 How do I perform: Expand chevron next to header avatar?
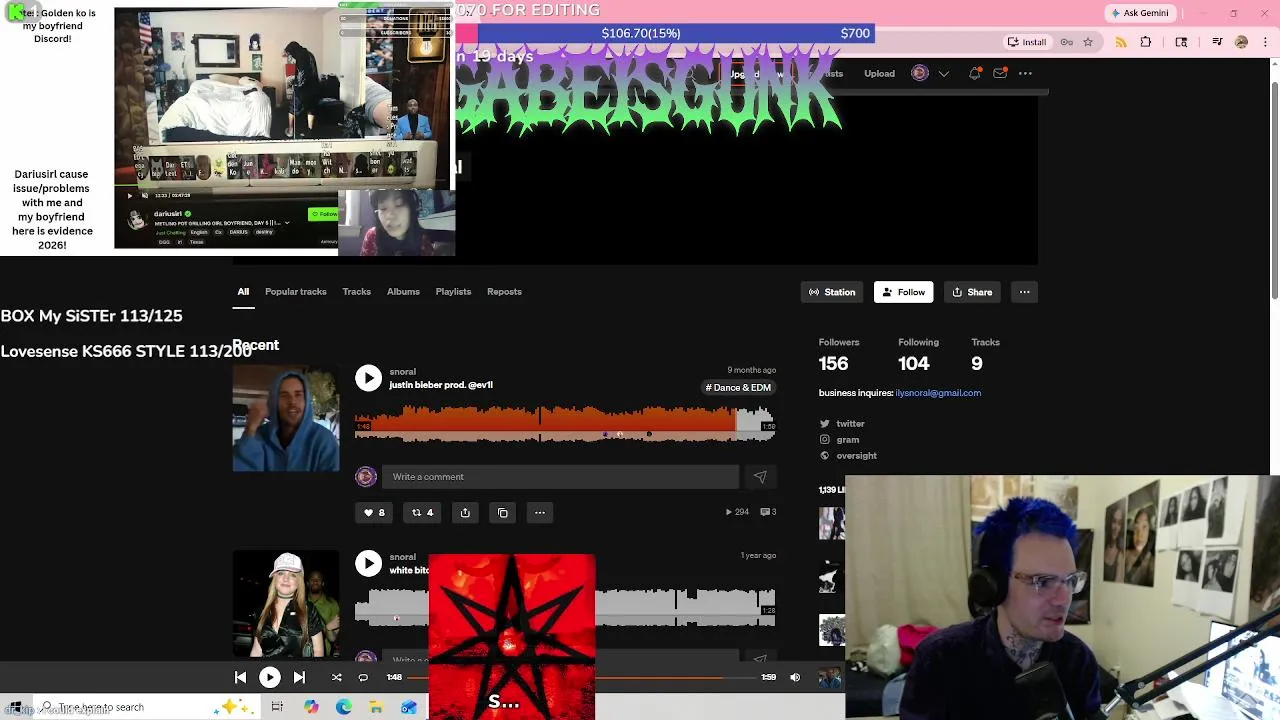tap(943, 74)
